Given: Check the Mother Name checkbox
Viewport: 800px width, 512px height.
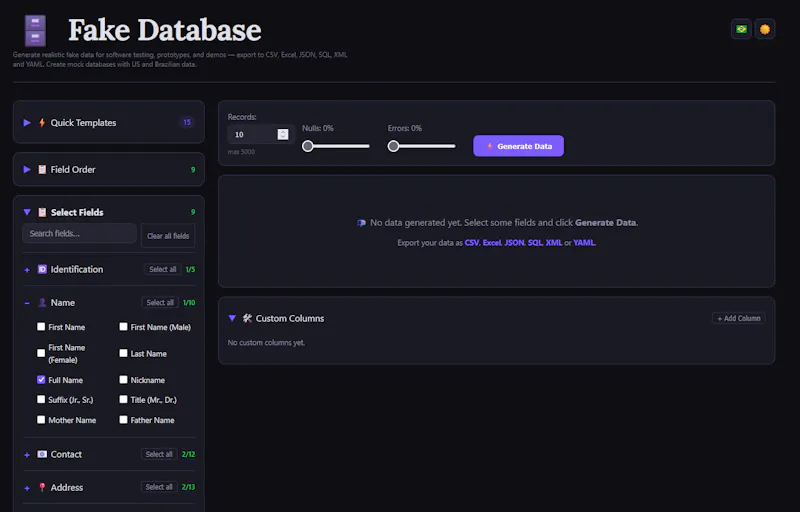Looking at the screenshot, I should [41, 420].
